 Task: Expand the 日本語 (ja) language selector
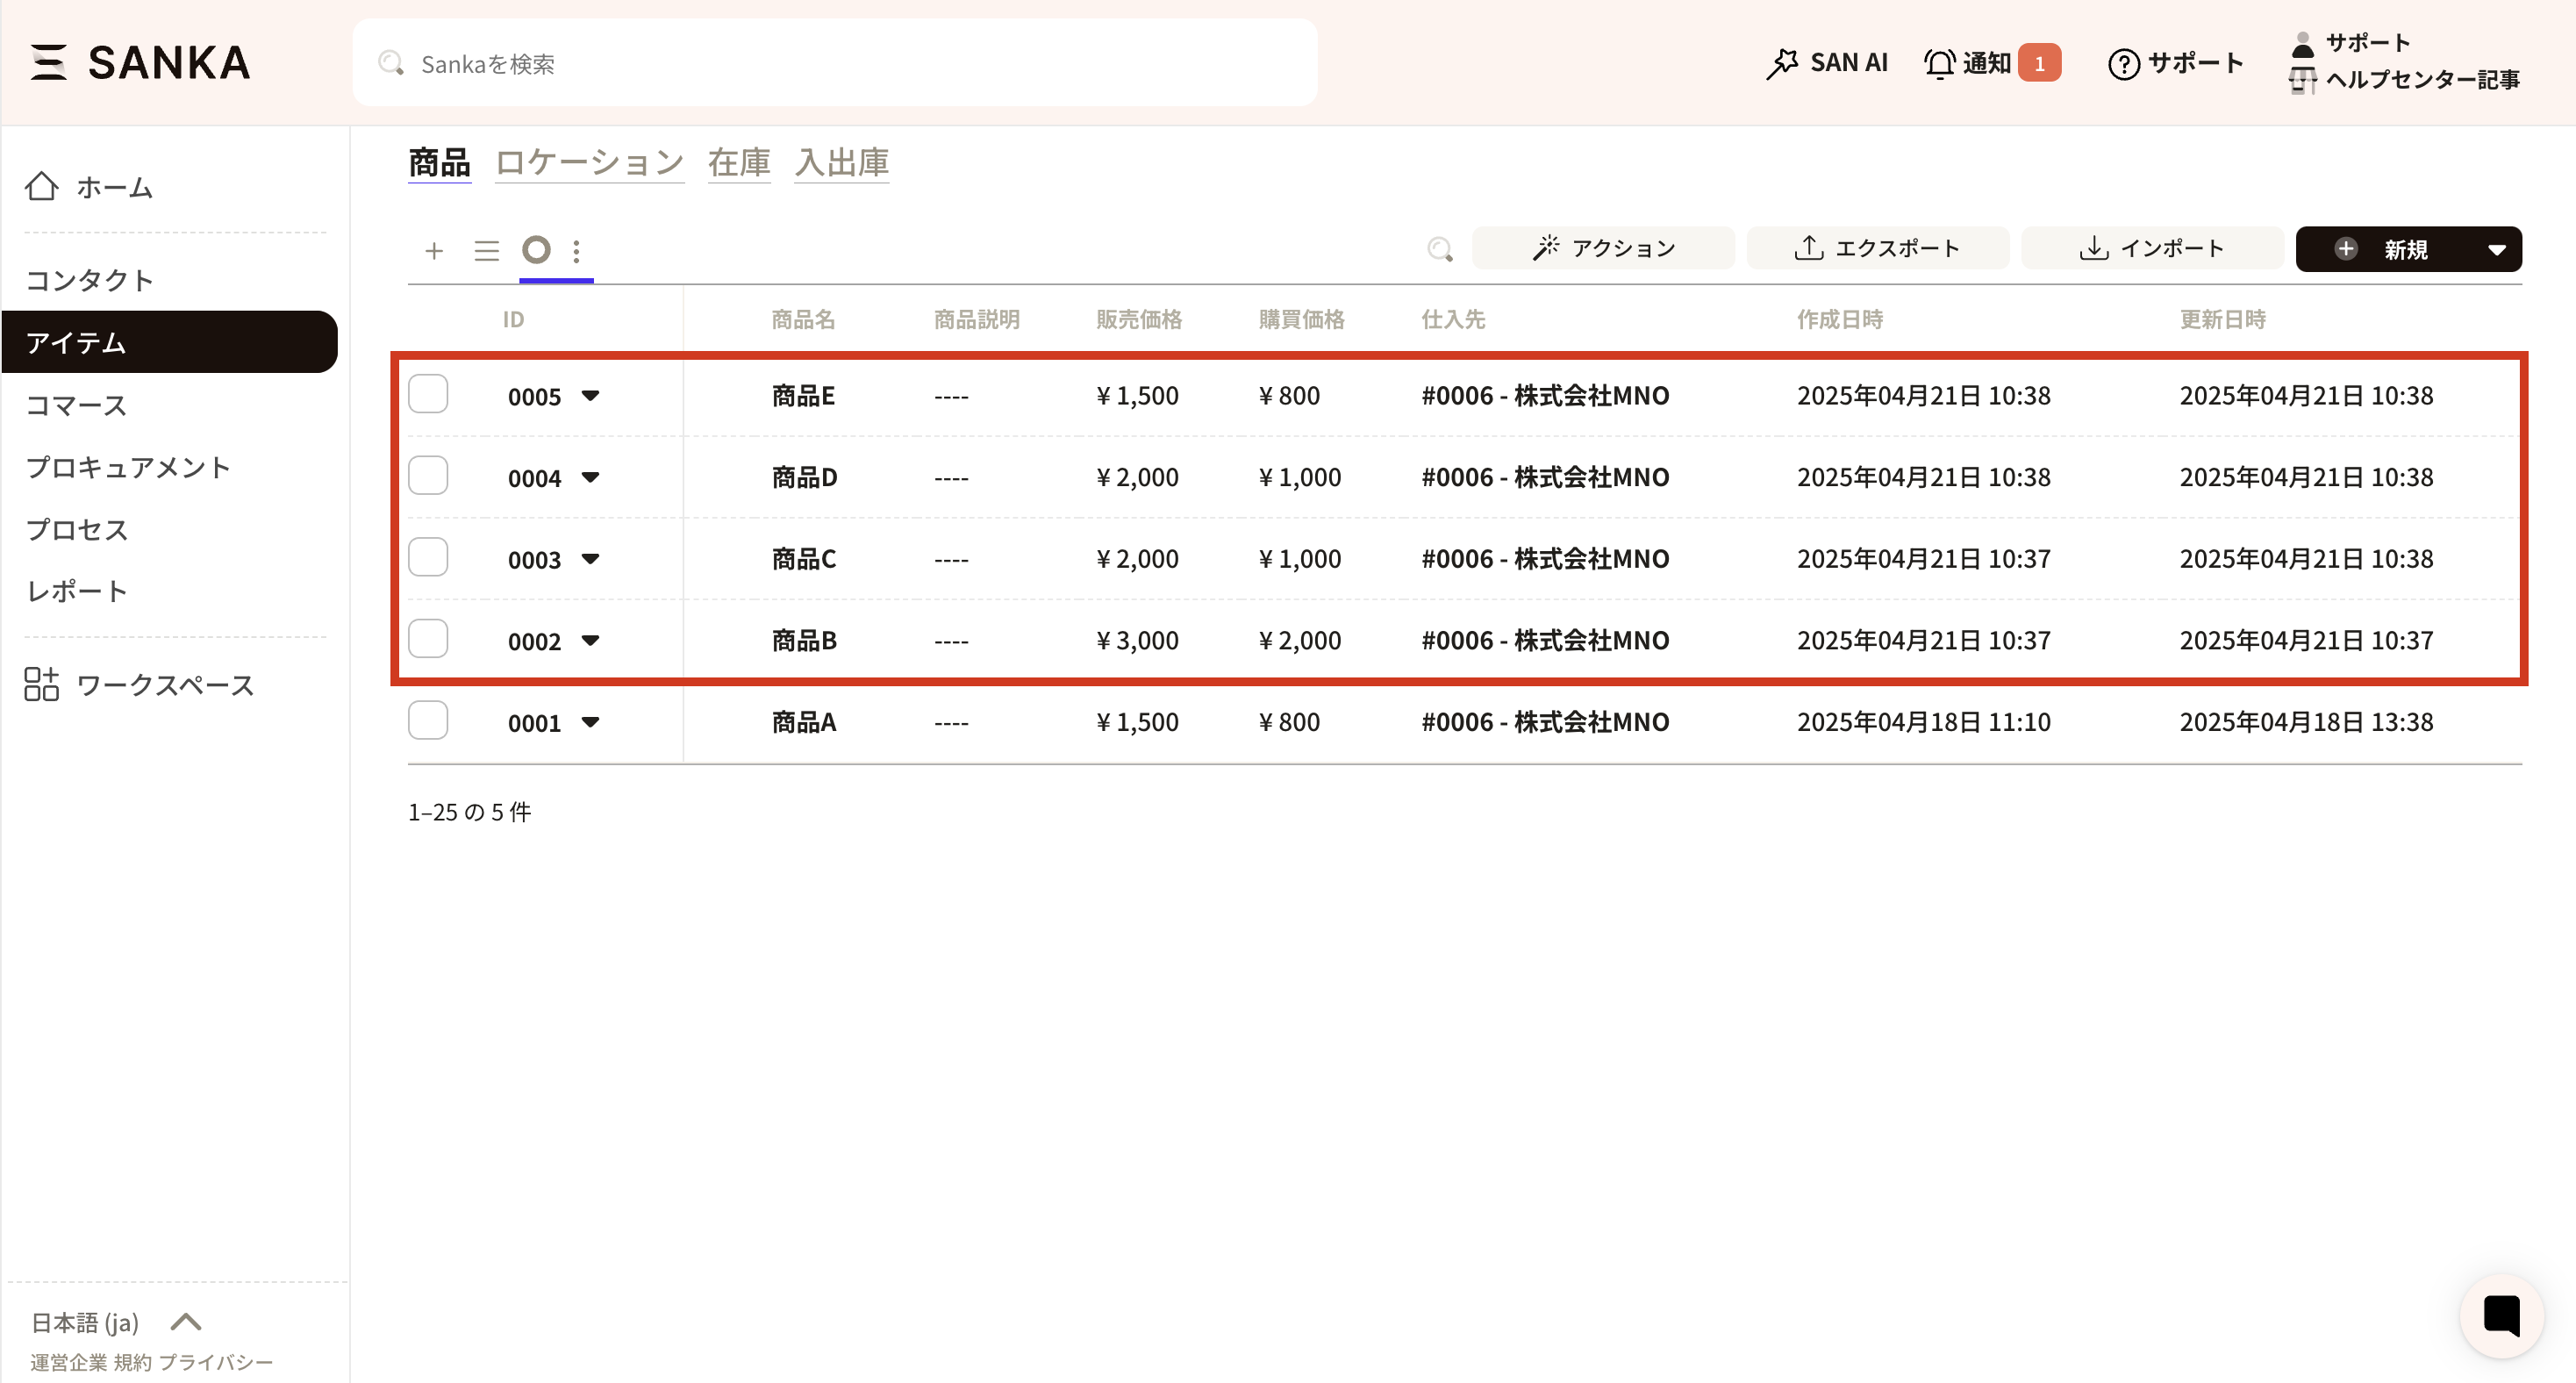tap(117, 1322)
